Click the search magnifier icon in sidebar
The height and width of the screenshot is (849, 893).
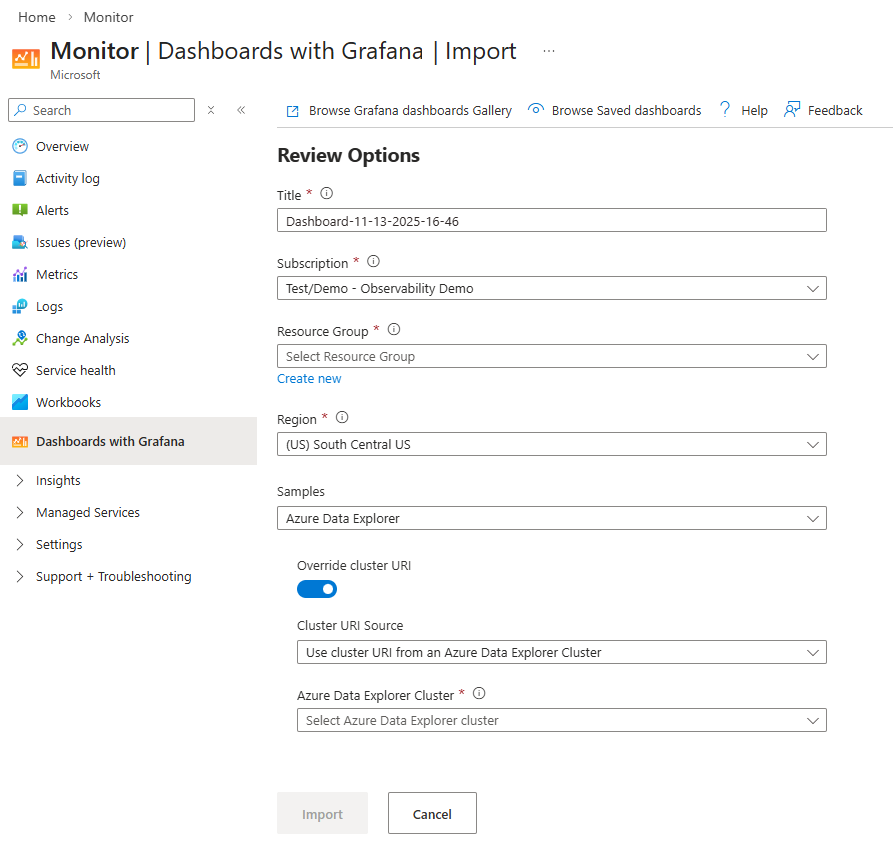pyautogui.click(x=21, y=110)
